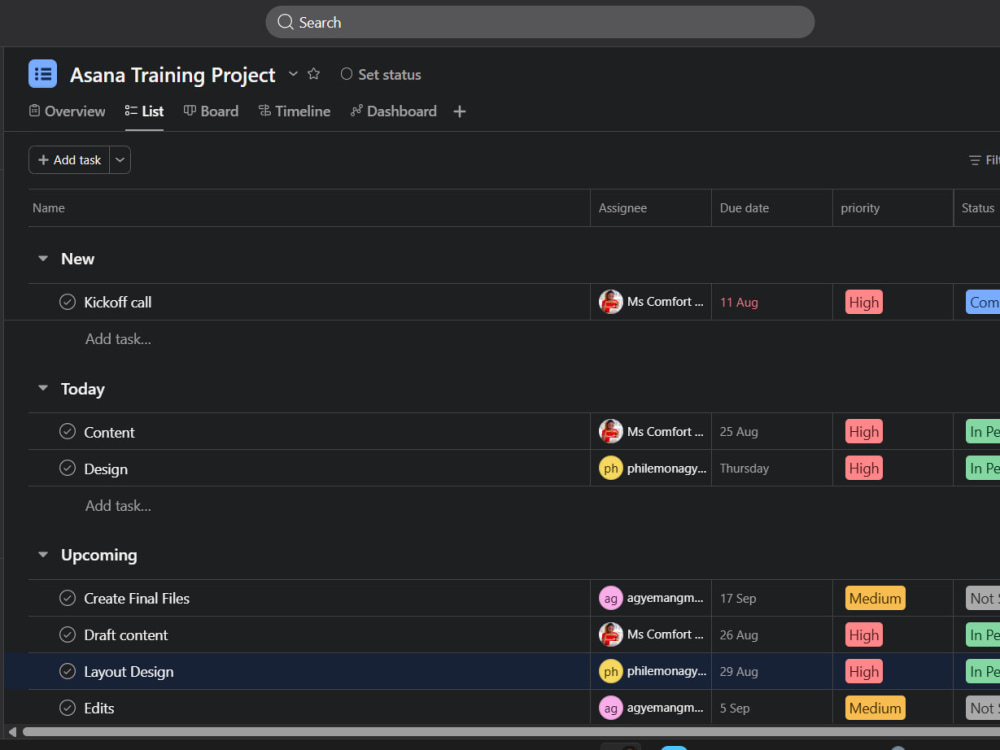This screenshot has width=1000, height=750.
Task: Click Ms Comfort avatar on Content row
Action: (610, 432)
